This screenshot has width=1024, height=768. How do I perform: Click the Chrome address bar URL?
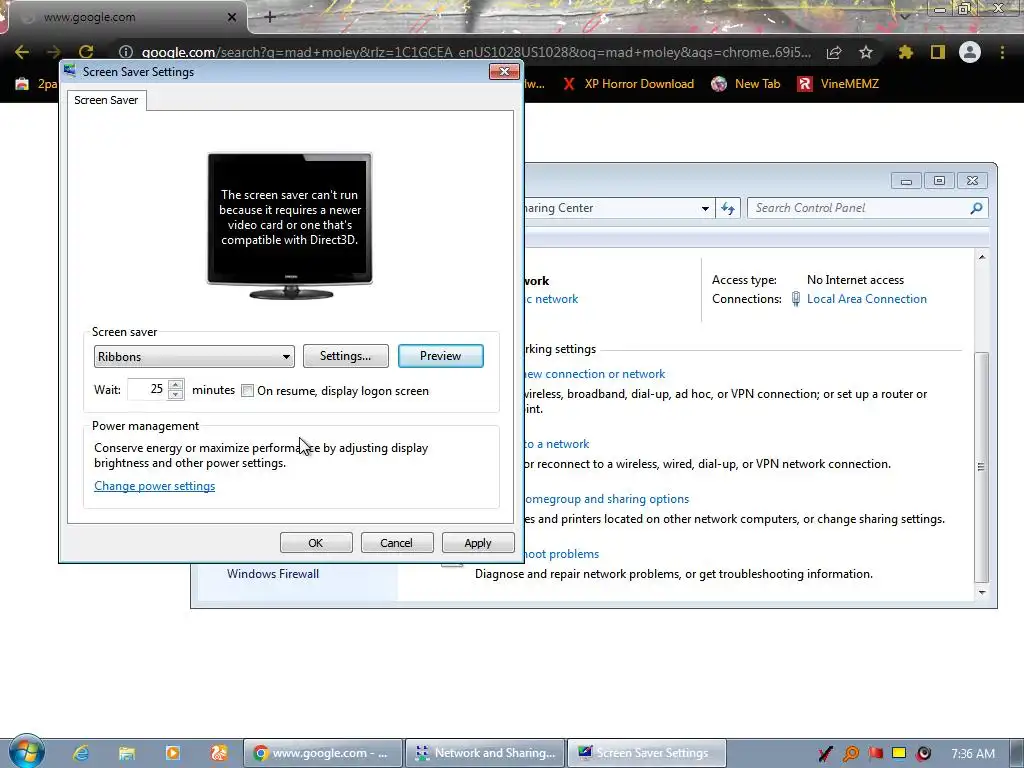point(476,52)
